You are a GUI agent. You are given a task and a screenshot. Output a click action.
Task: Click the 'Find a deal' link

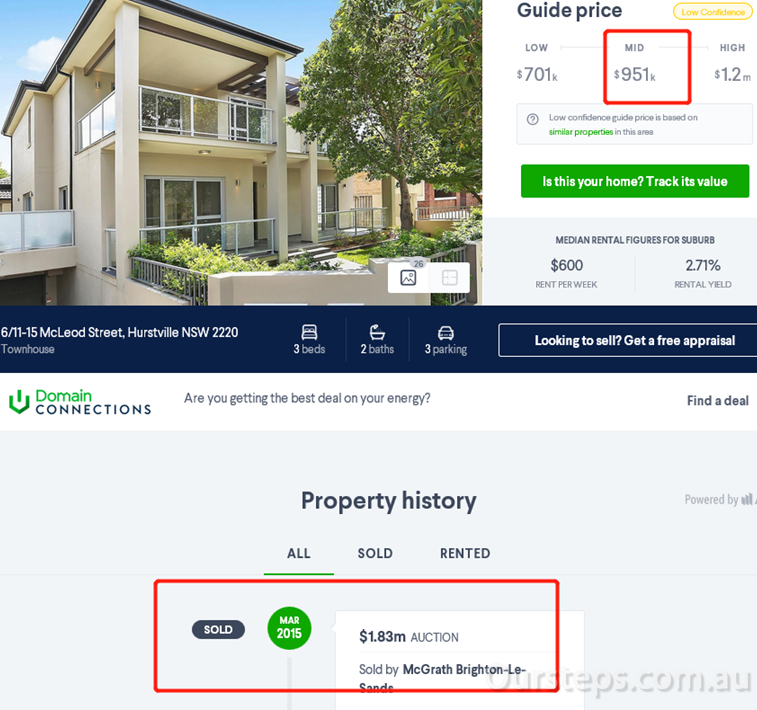pyautogui.click(x=717, y=401)
